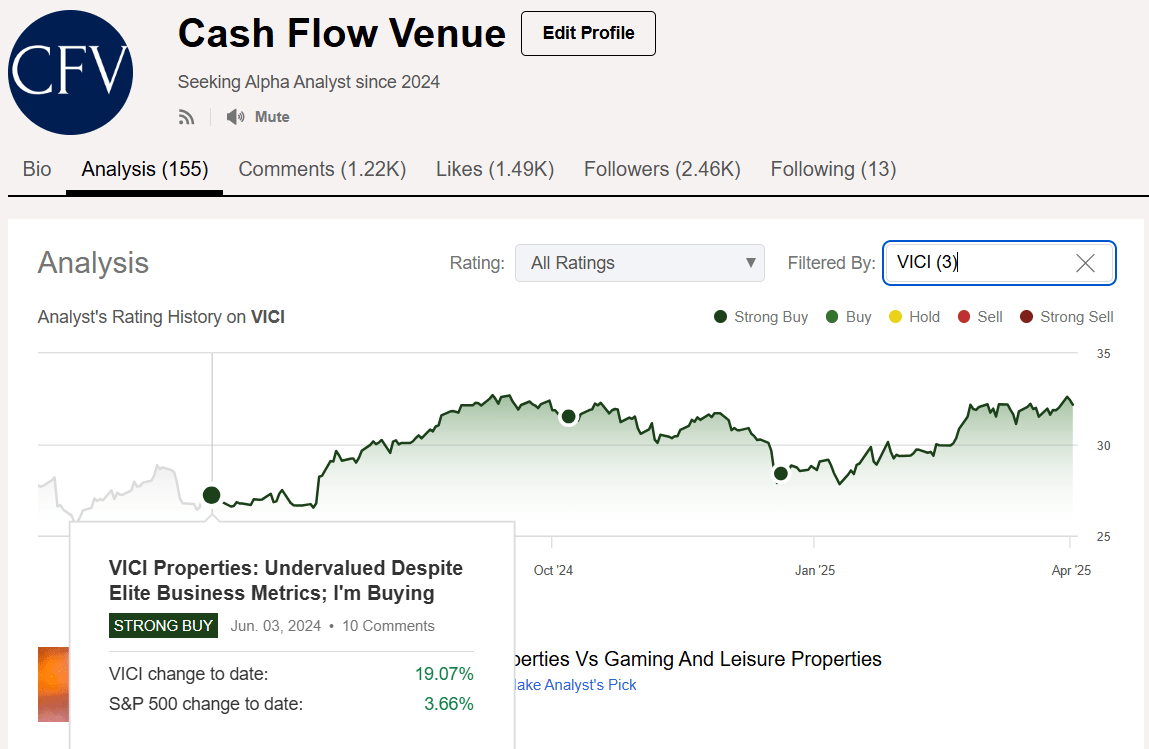The width and height of the screenshot is (1149, 749).
Task: Open the Followers tab
Action: (661, 169)
